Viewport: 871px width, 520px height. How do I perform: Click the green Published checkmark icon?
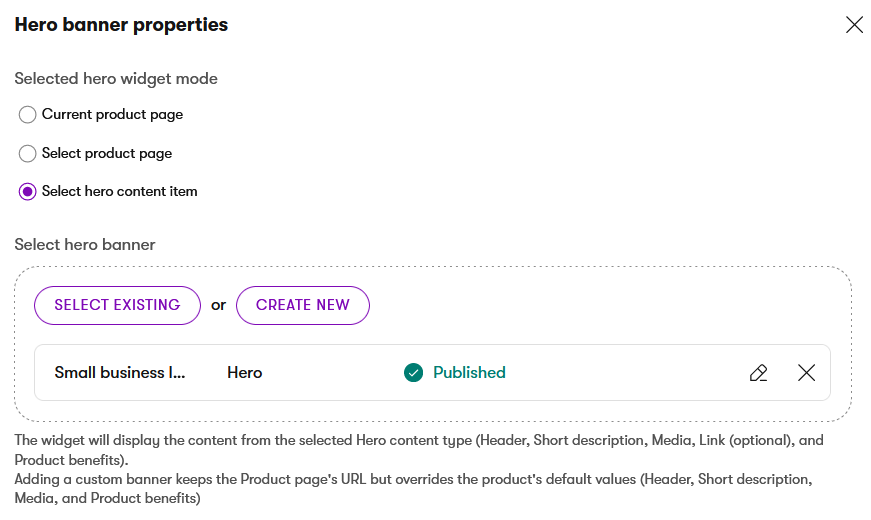click(413, 372)
